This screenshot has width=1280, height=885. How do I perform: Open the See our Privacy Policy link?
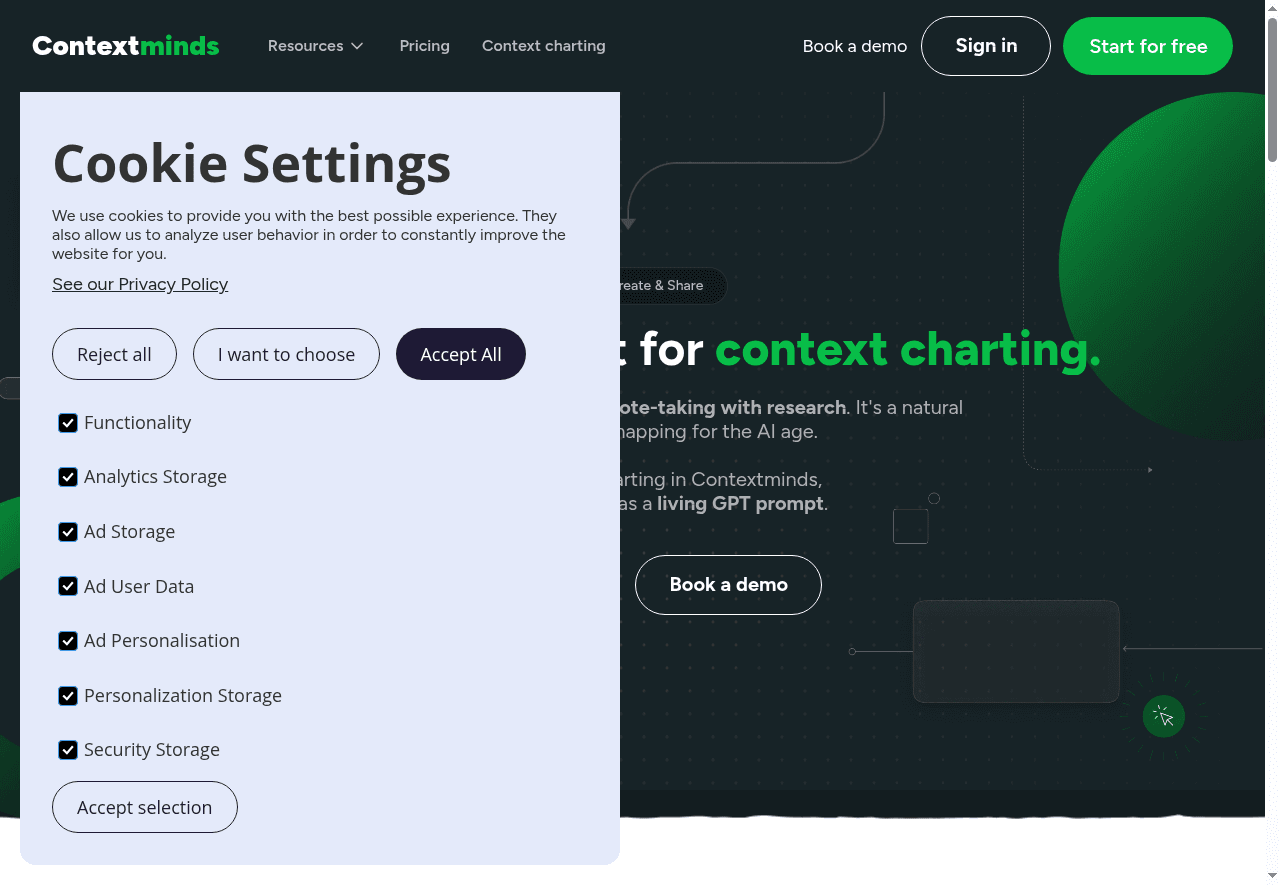tap(140, 284)
